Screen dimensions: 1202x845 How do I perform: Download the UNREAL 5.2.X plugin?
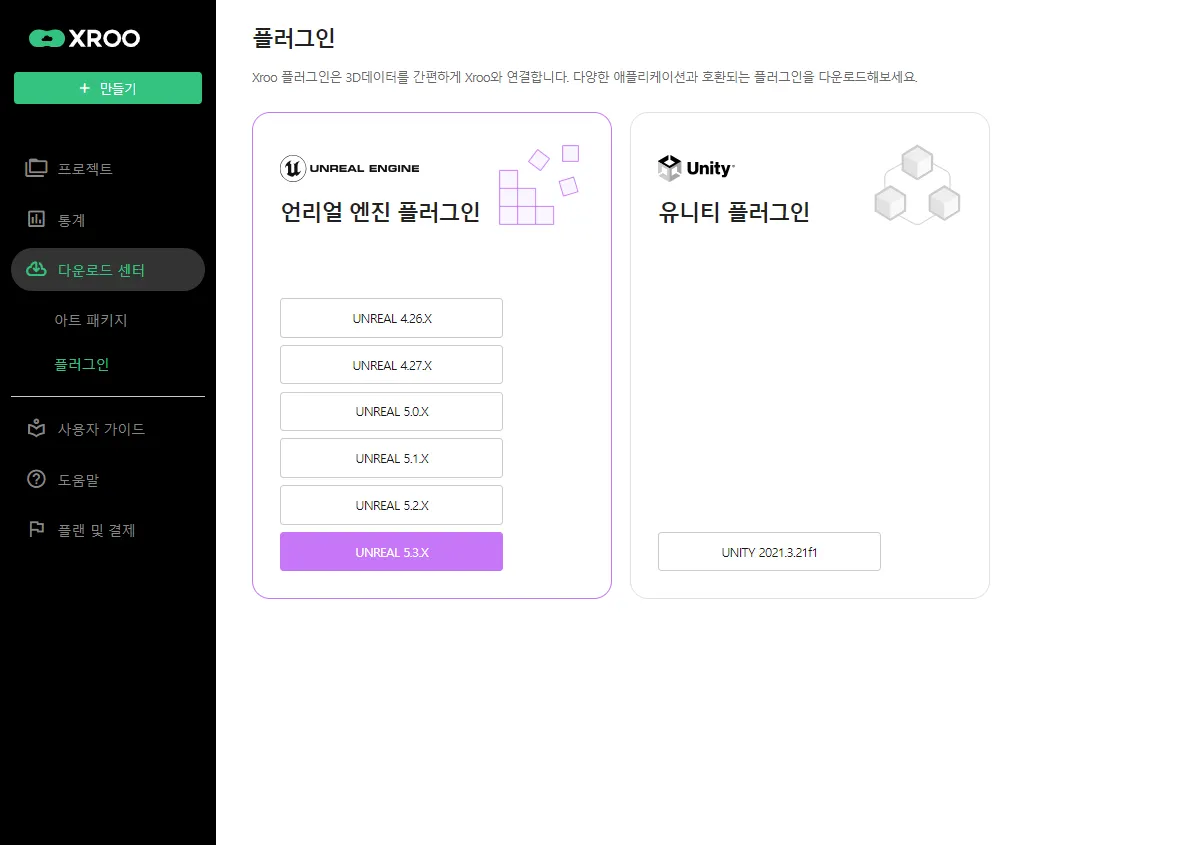tap(391, 506)
